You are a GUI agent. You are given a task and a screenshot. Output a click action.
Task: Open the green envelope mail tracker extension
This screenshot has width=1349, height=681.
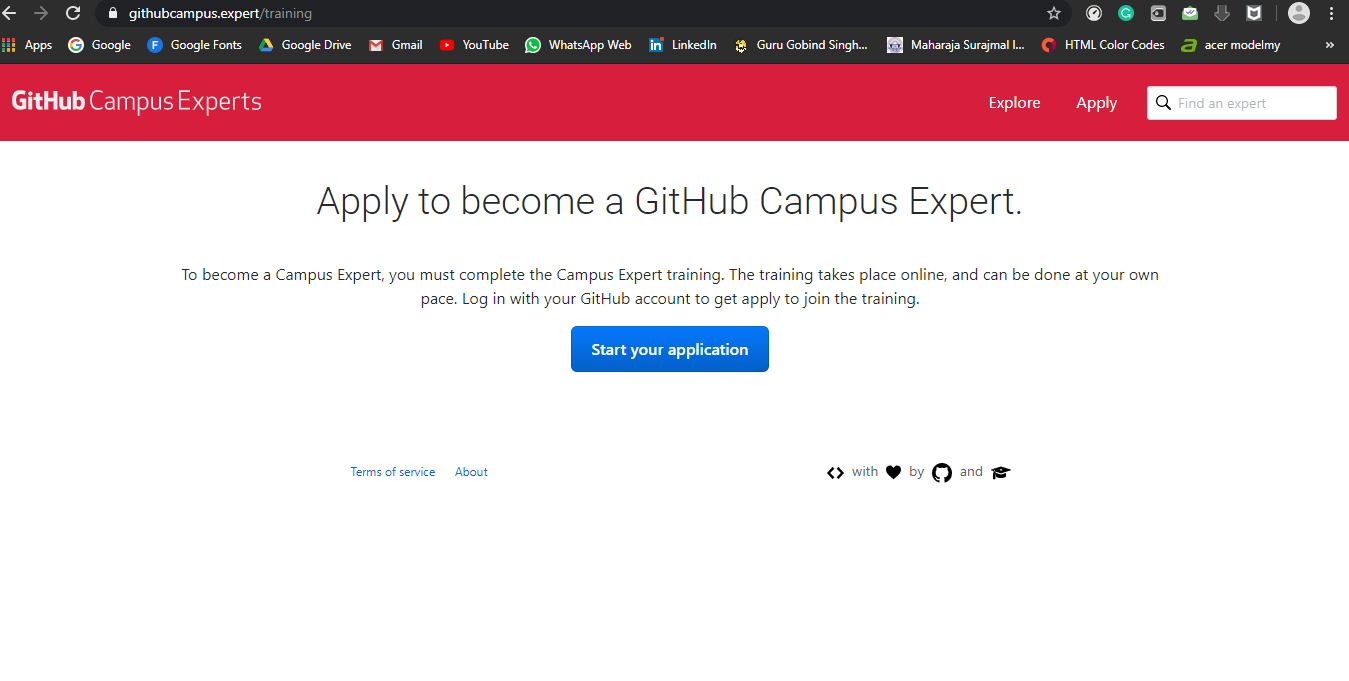tap(1190, 13)
